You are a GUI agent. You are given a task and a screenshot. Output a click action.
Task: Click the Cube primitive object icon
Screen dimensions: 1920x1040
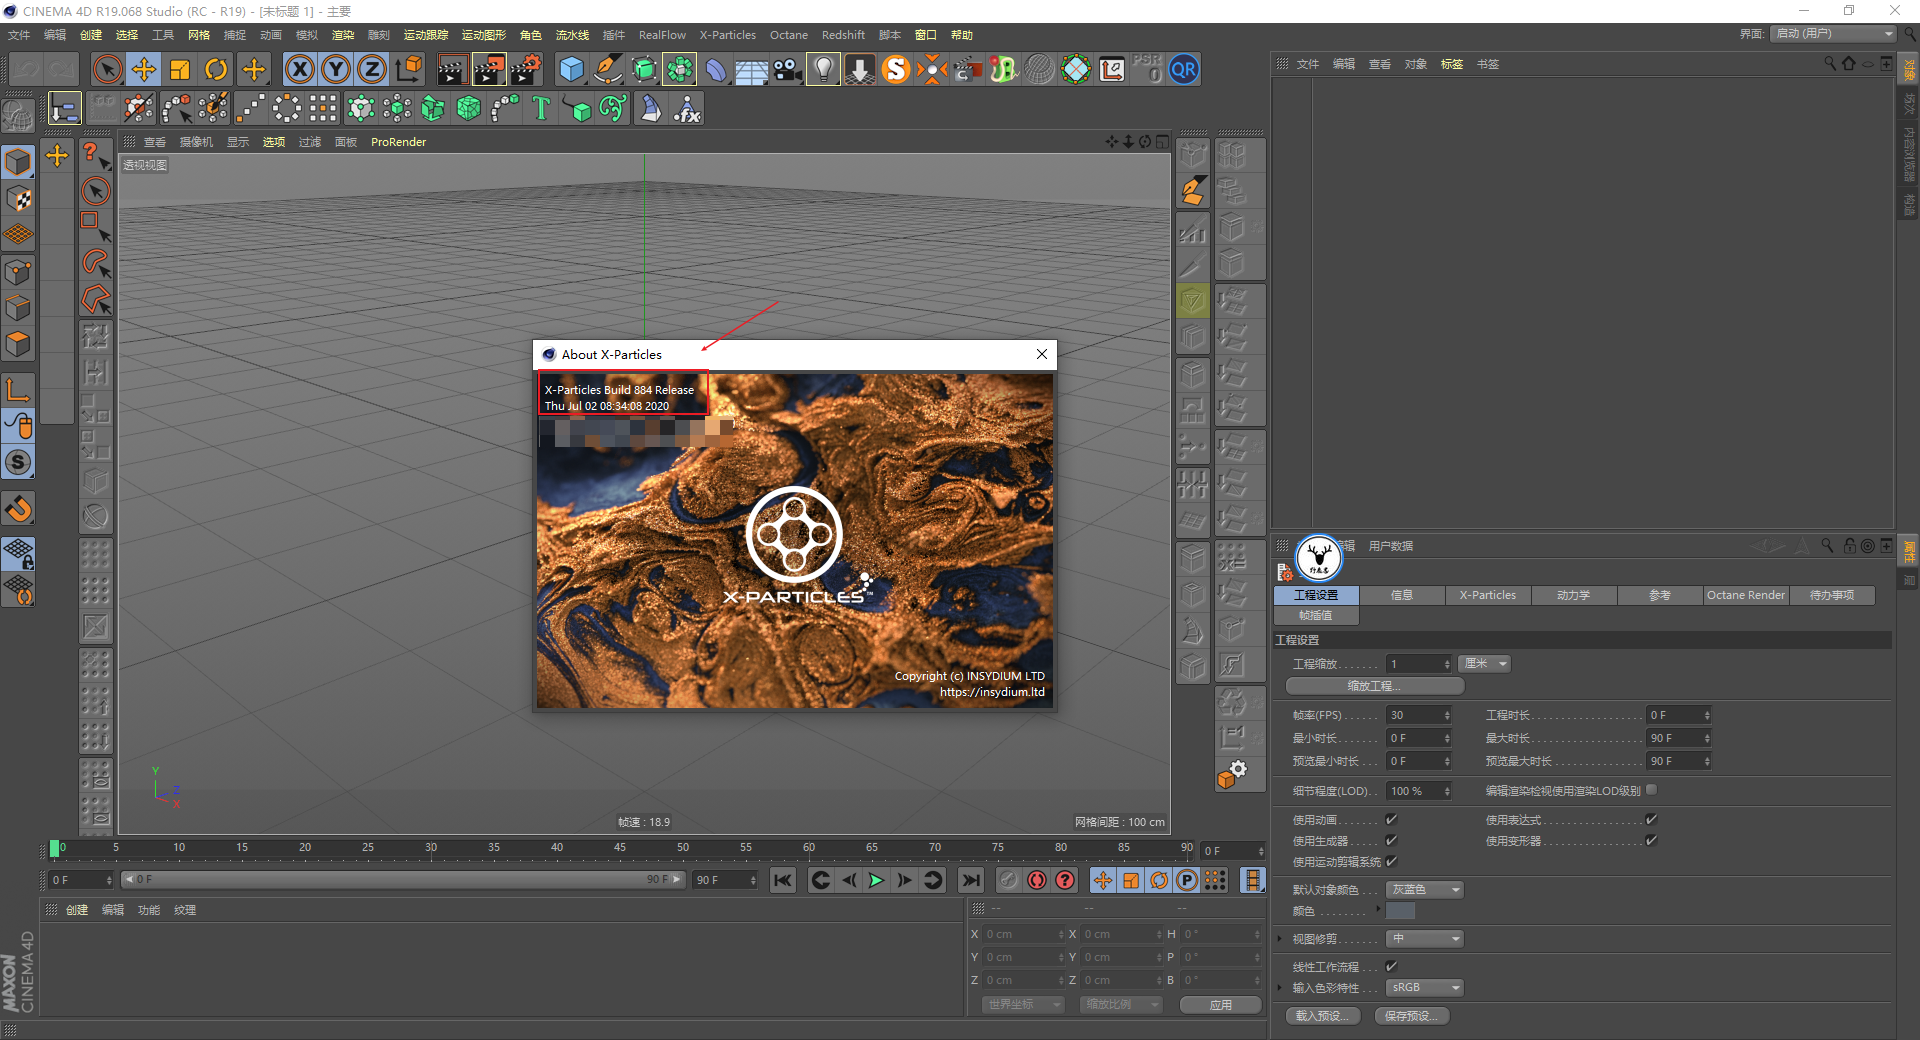tap(571, 69)
